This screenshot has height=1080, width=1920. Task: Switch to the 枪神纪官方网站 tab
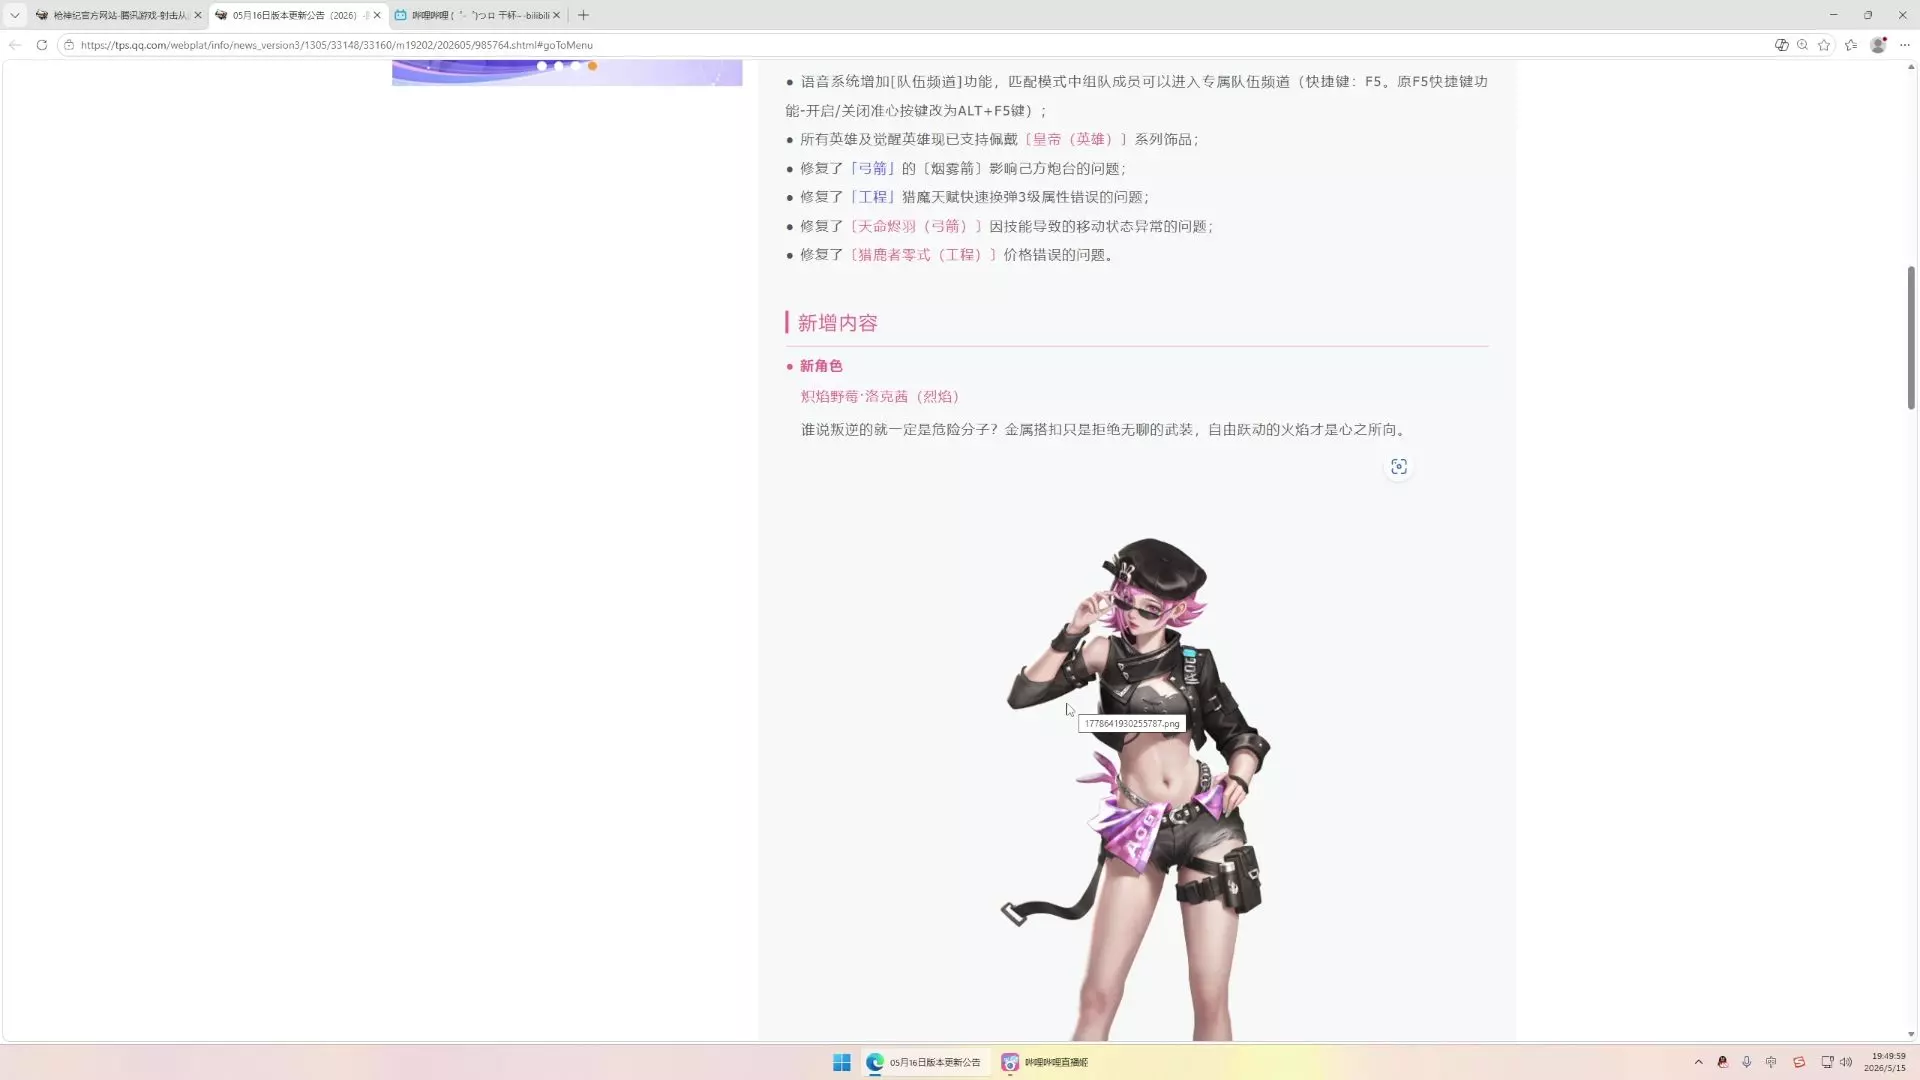point(118,15)
